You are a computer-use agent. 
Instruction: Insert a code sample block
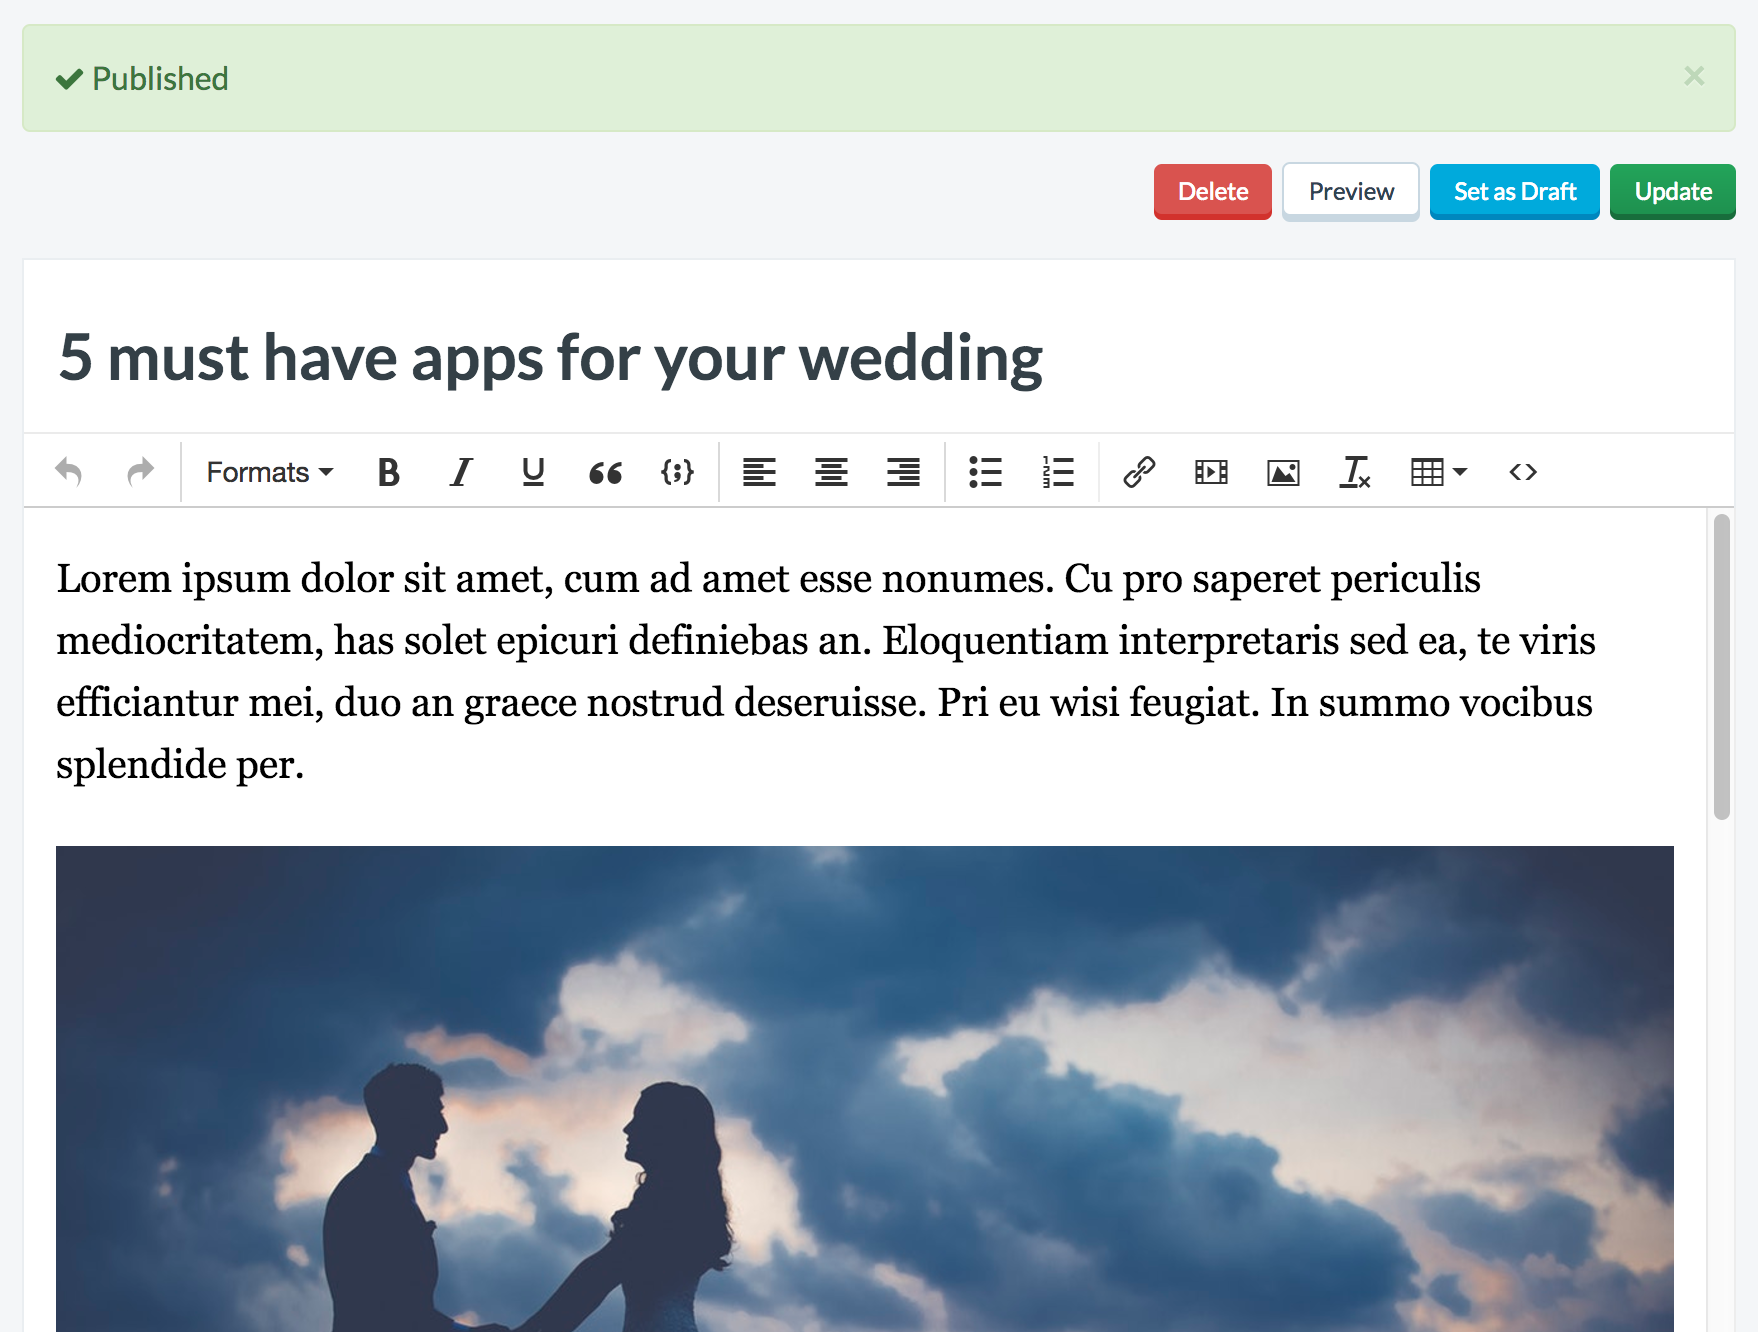[677, 472]
